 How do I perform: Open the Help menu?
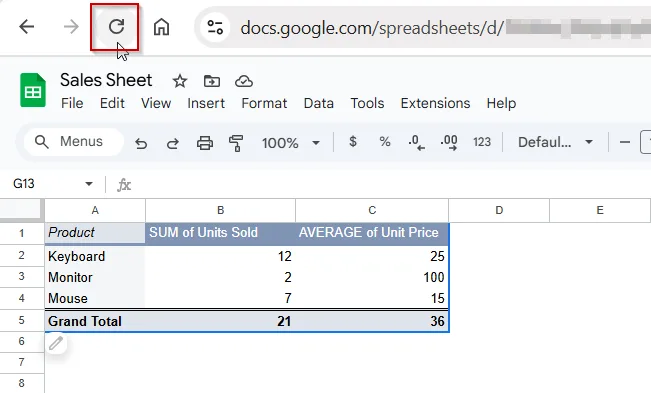[x=501, y=103]
